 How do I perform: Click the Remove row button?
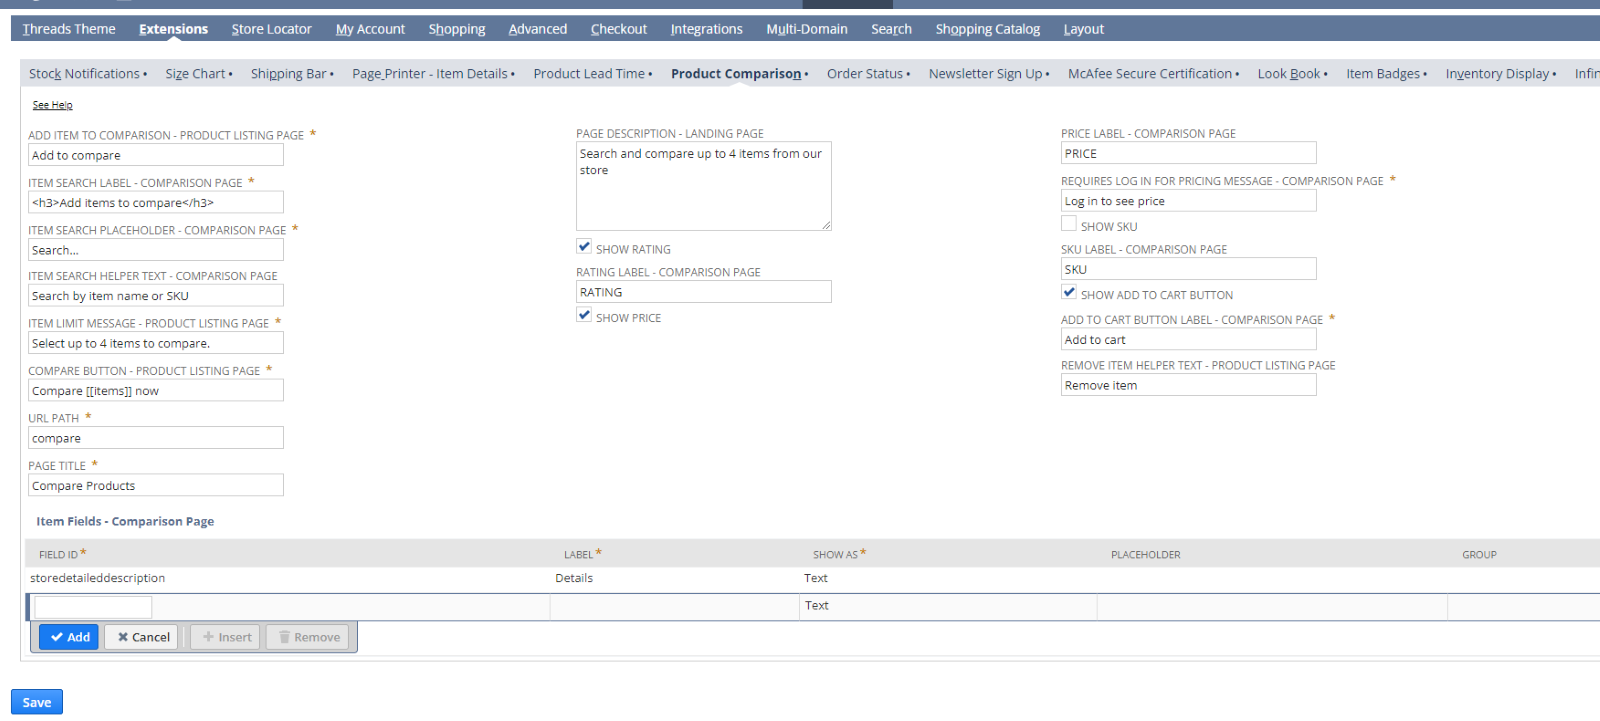coord(308,637)
